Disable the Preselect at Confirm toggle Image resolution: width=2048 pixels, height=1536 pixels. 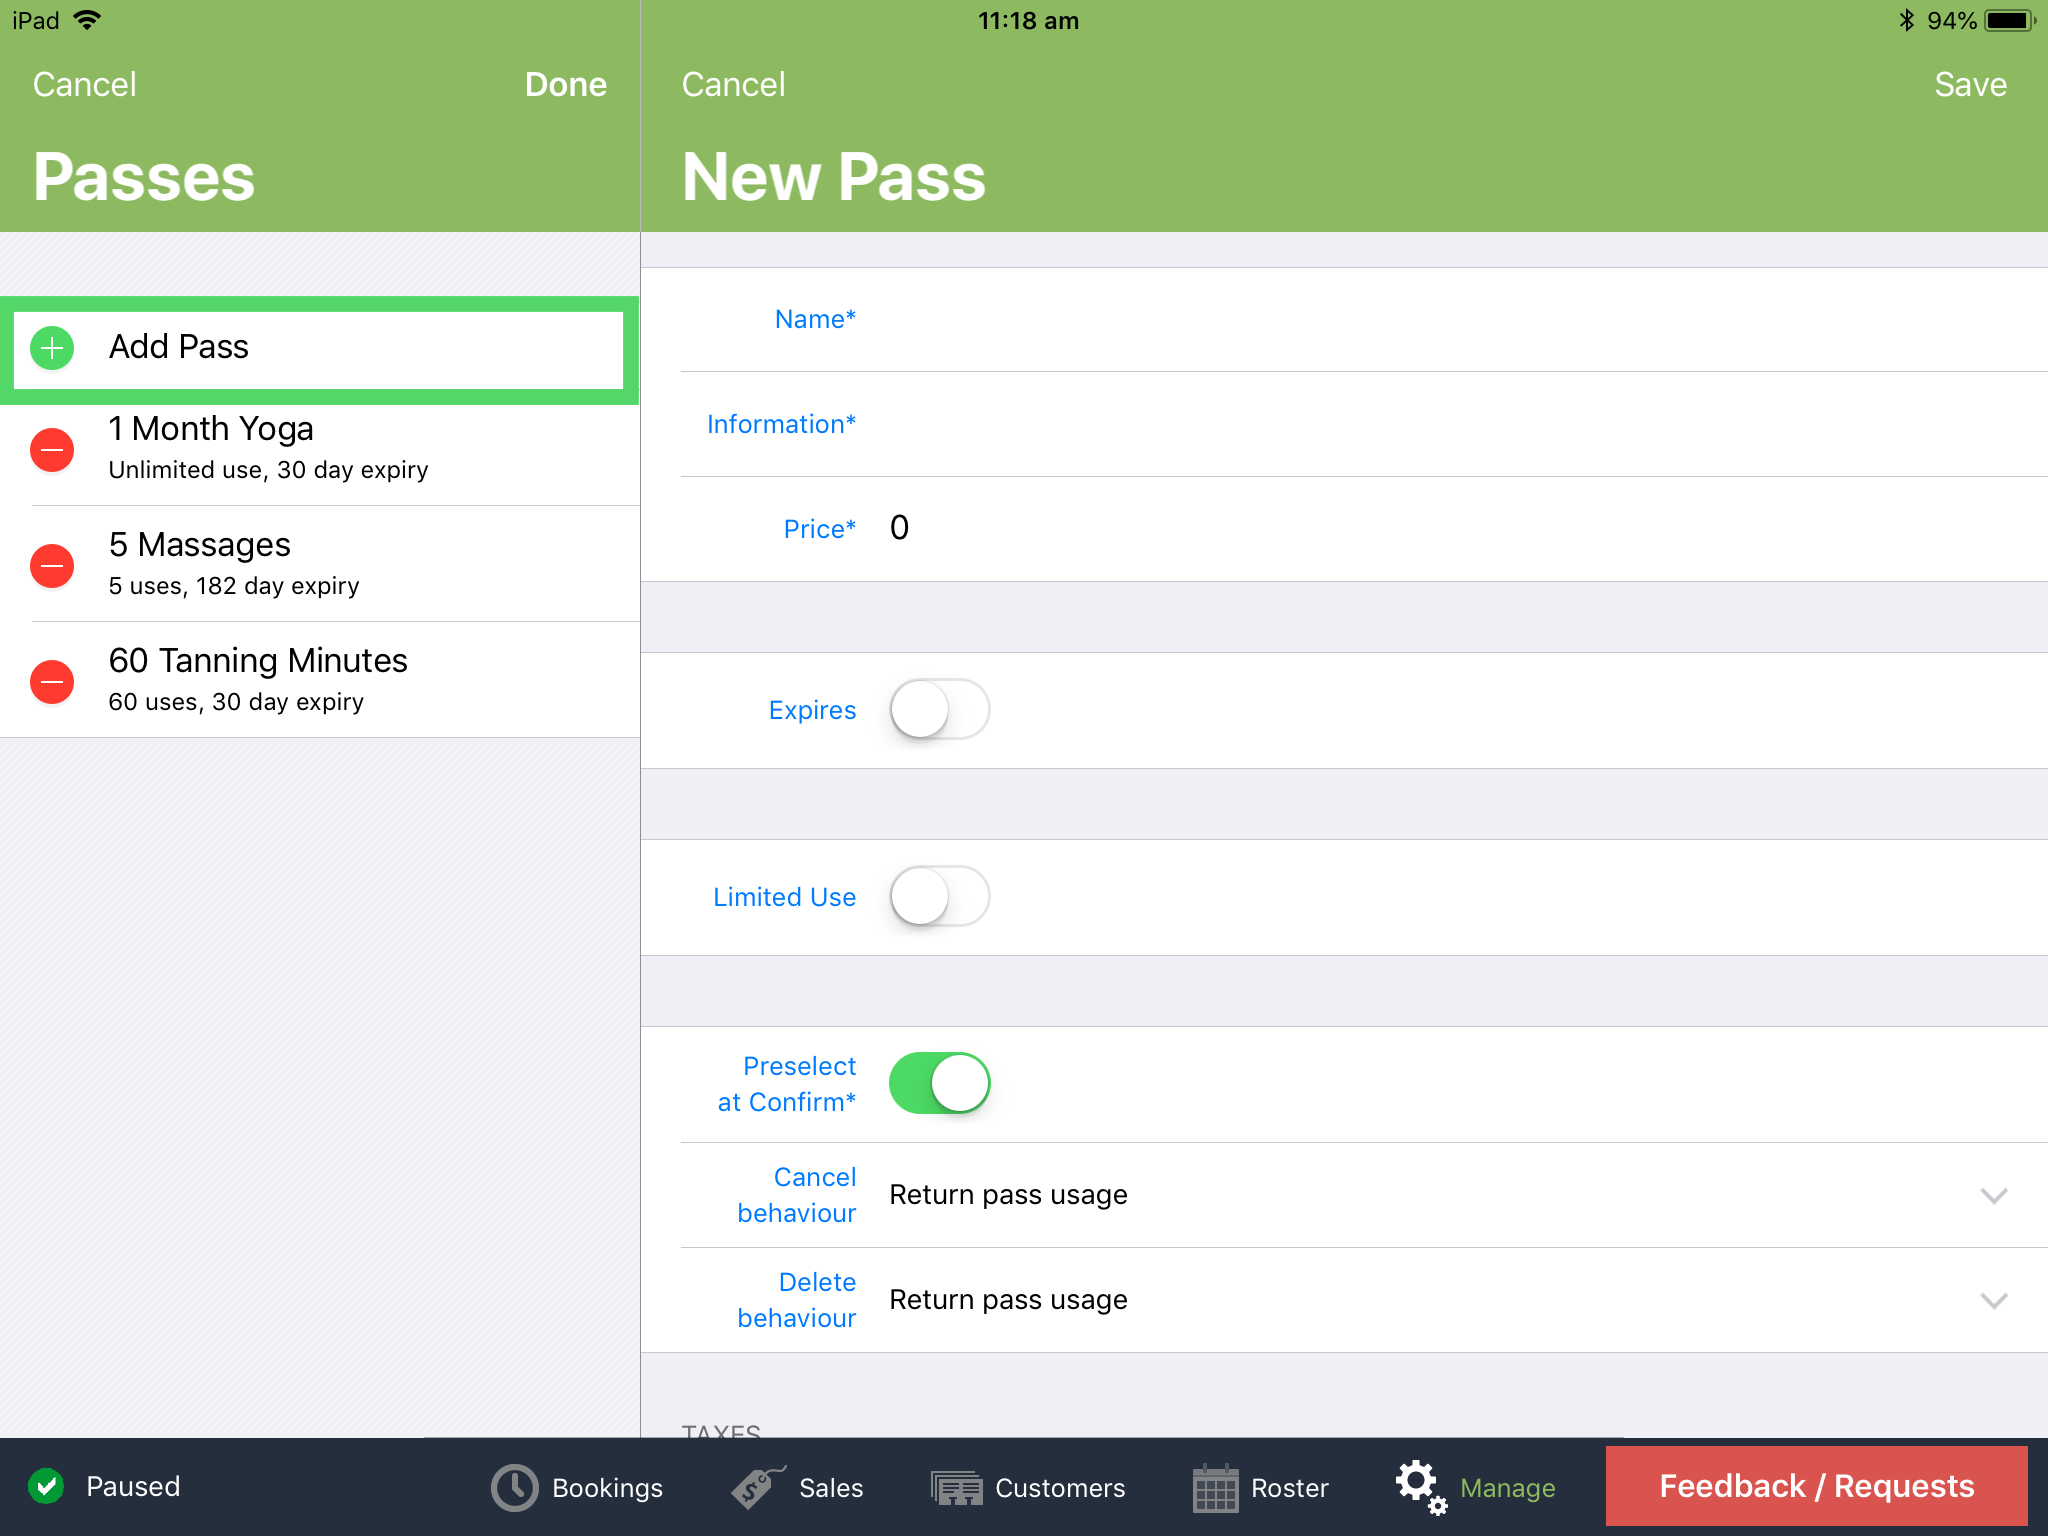pos(938,1082)
